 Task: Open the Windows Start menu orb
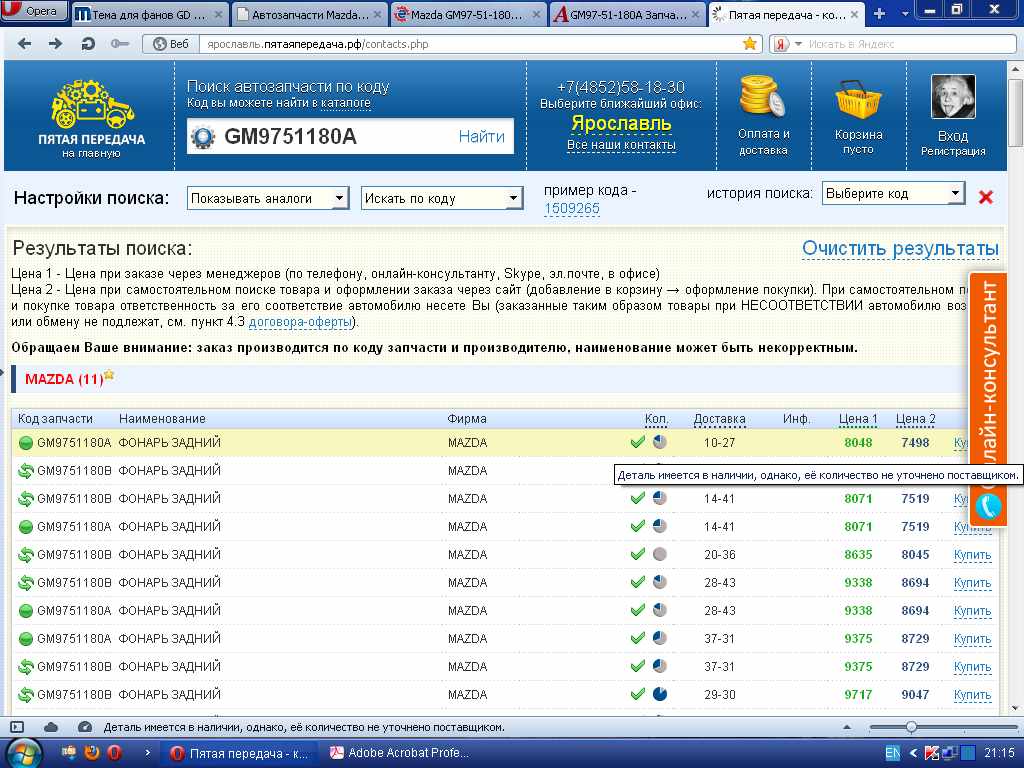(22, 753)
